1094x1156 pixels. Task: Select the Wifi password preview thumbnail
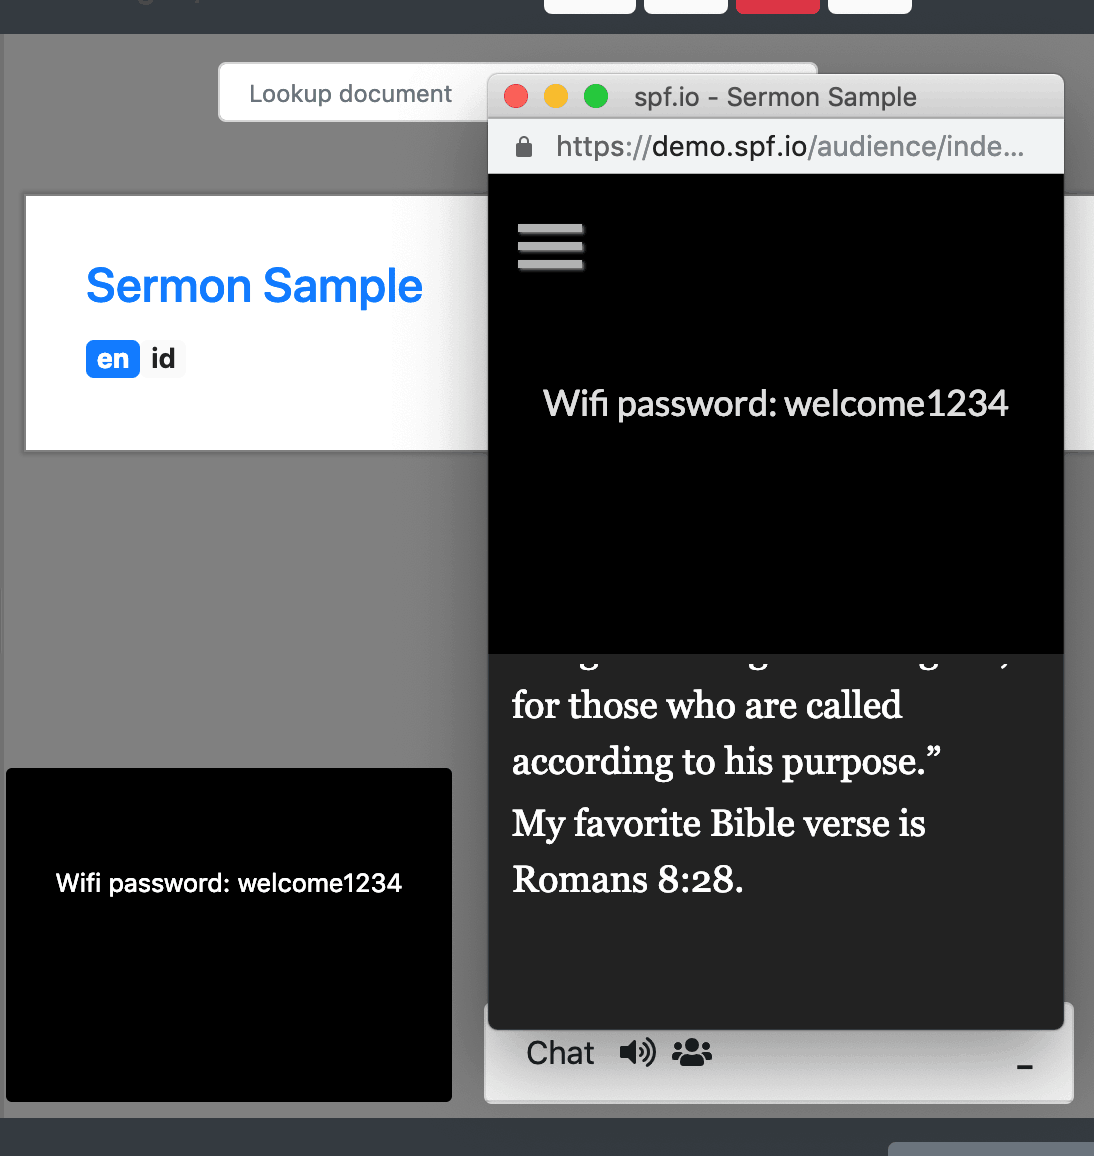pyautogui.click(x=229, y=935)
